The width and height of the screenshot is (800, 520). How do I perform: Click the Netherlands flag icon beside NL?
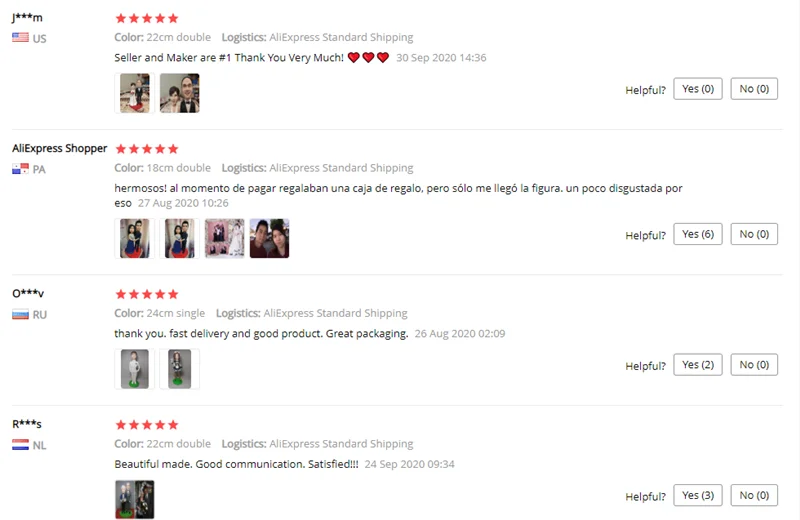(20, 445)
